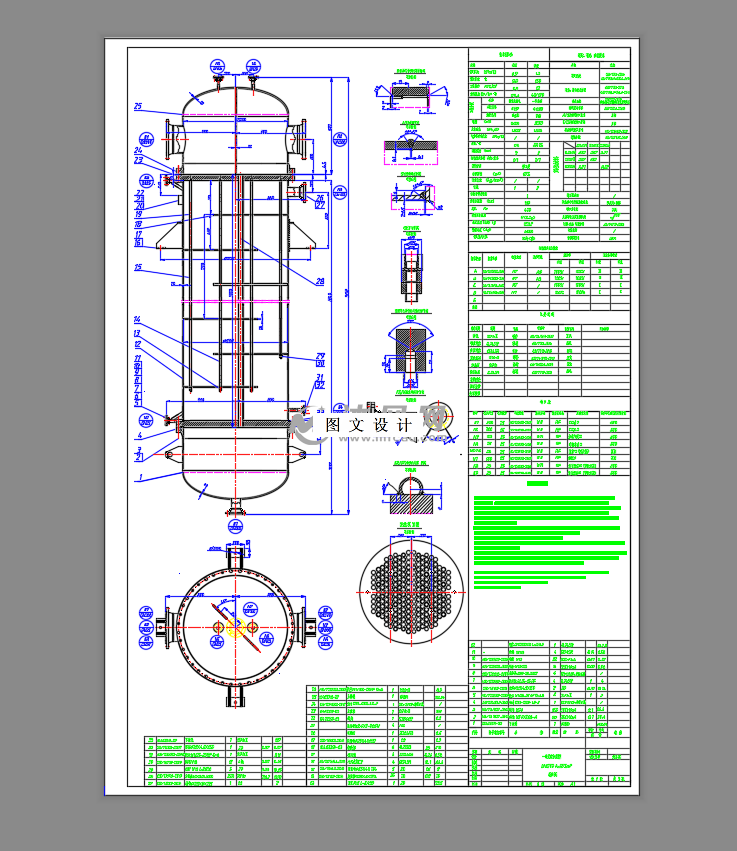Select the top plan view of the vessel
737x851 pixels.
[236, 627]
